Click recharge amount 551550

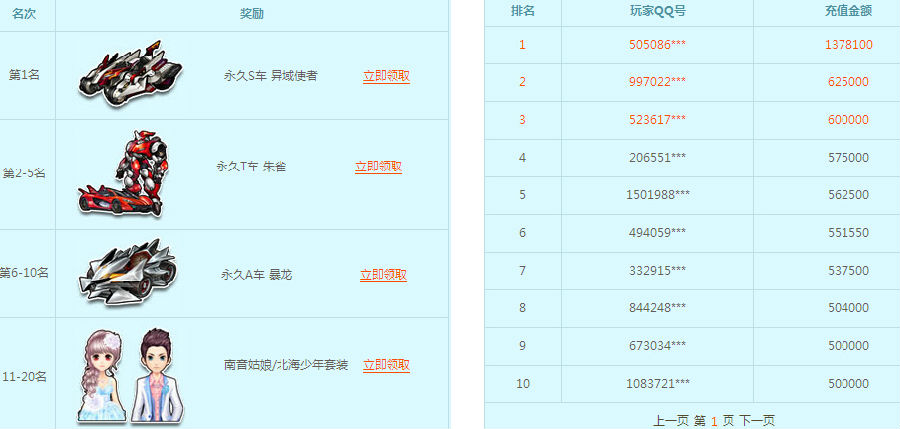pos(849,233)
